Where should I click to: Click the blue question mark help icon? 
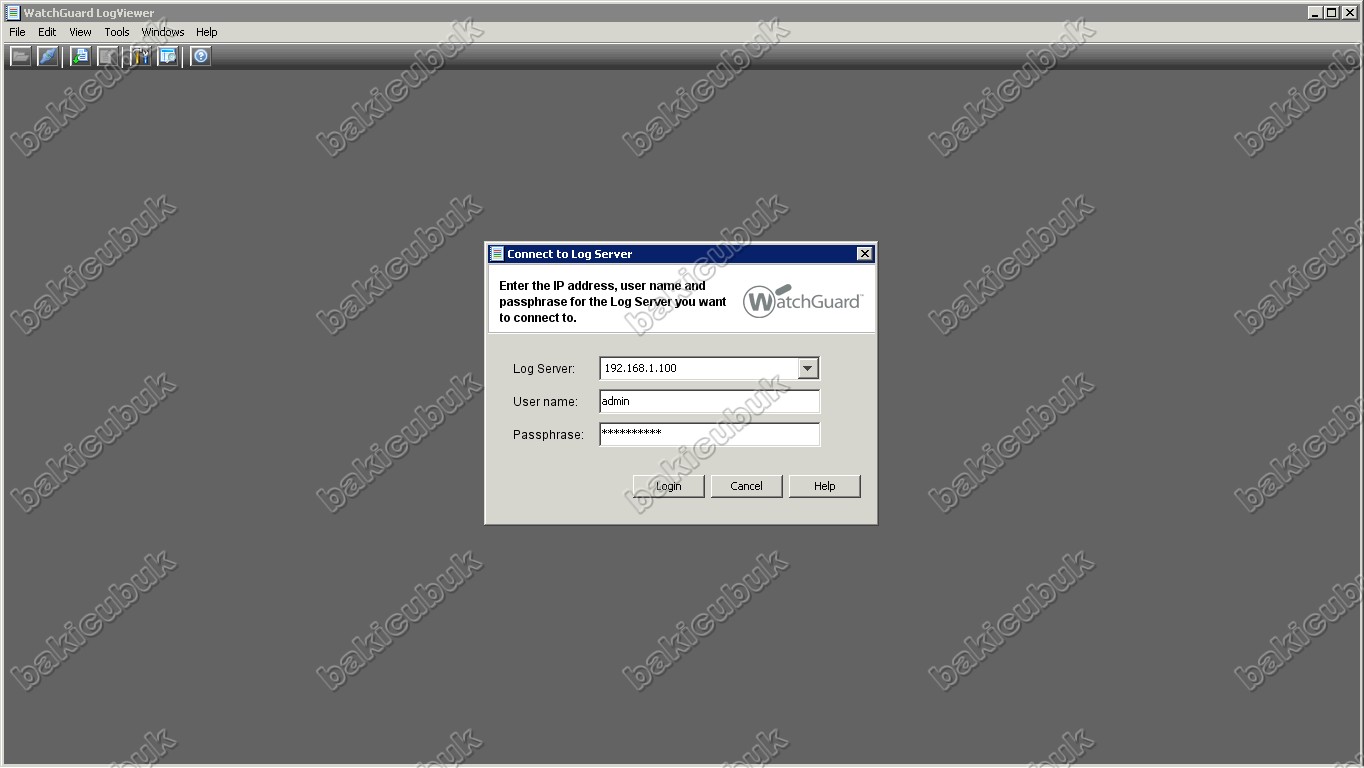click(201, 56)
